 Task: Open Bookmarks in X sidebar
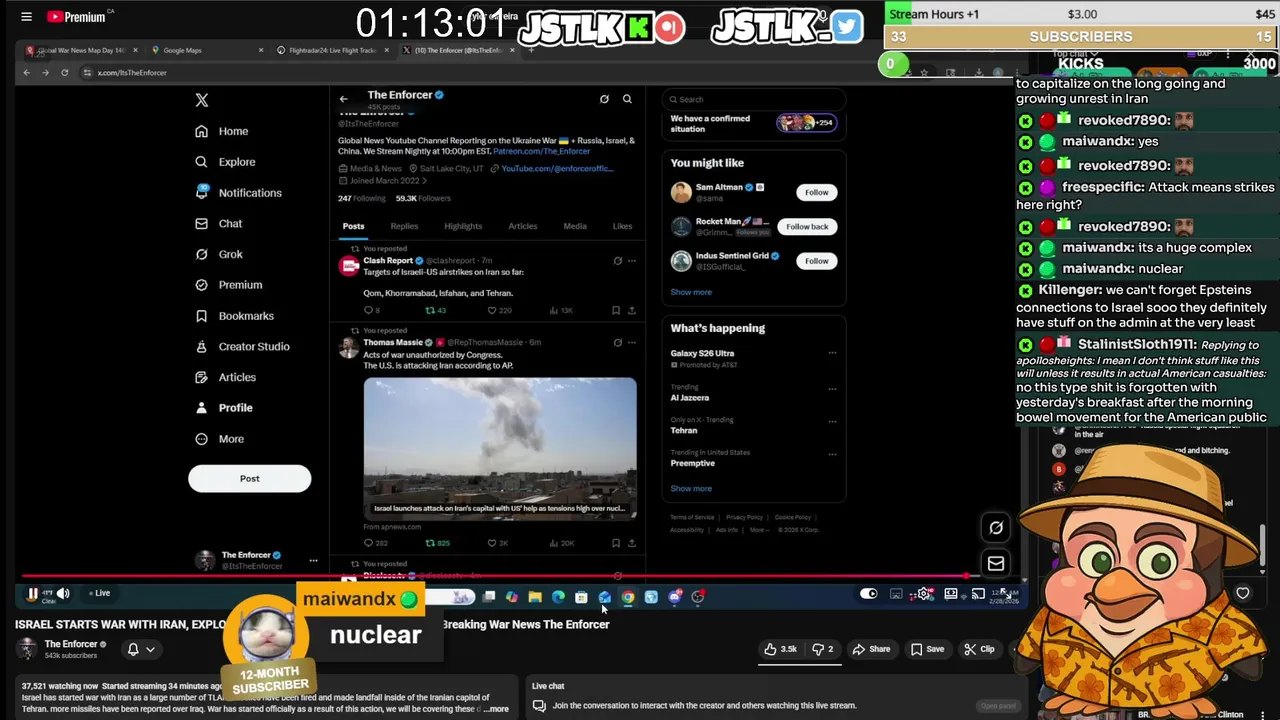click(x=234, y=316)
